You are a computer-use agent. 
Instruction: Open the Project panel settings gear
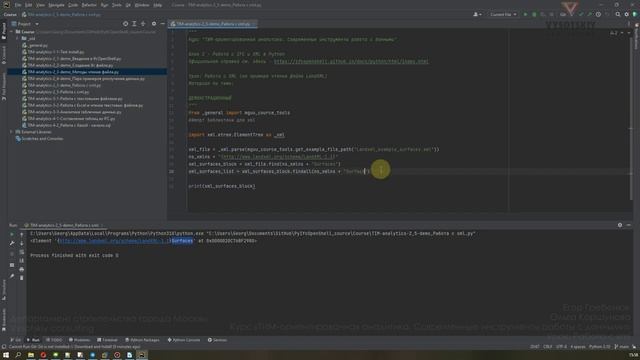154,24
